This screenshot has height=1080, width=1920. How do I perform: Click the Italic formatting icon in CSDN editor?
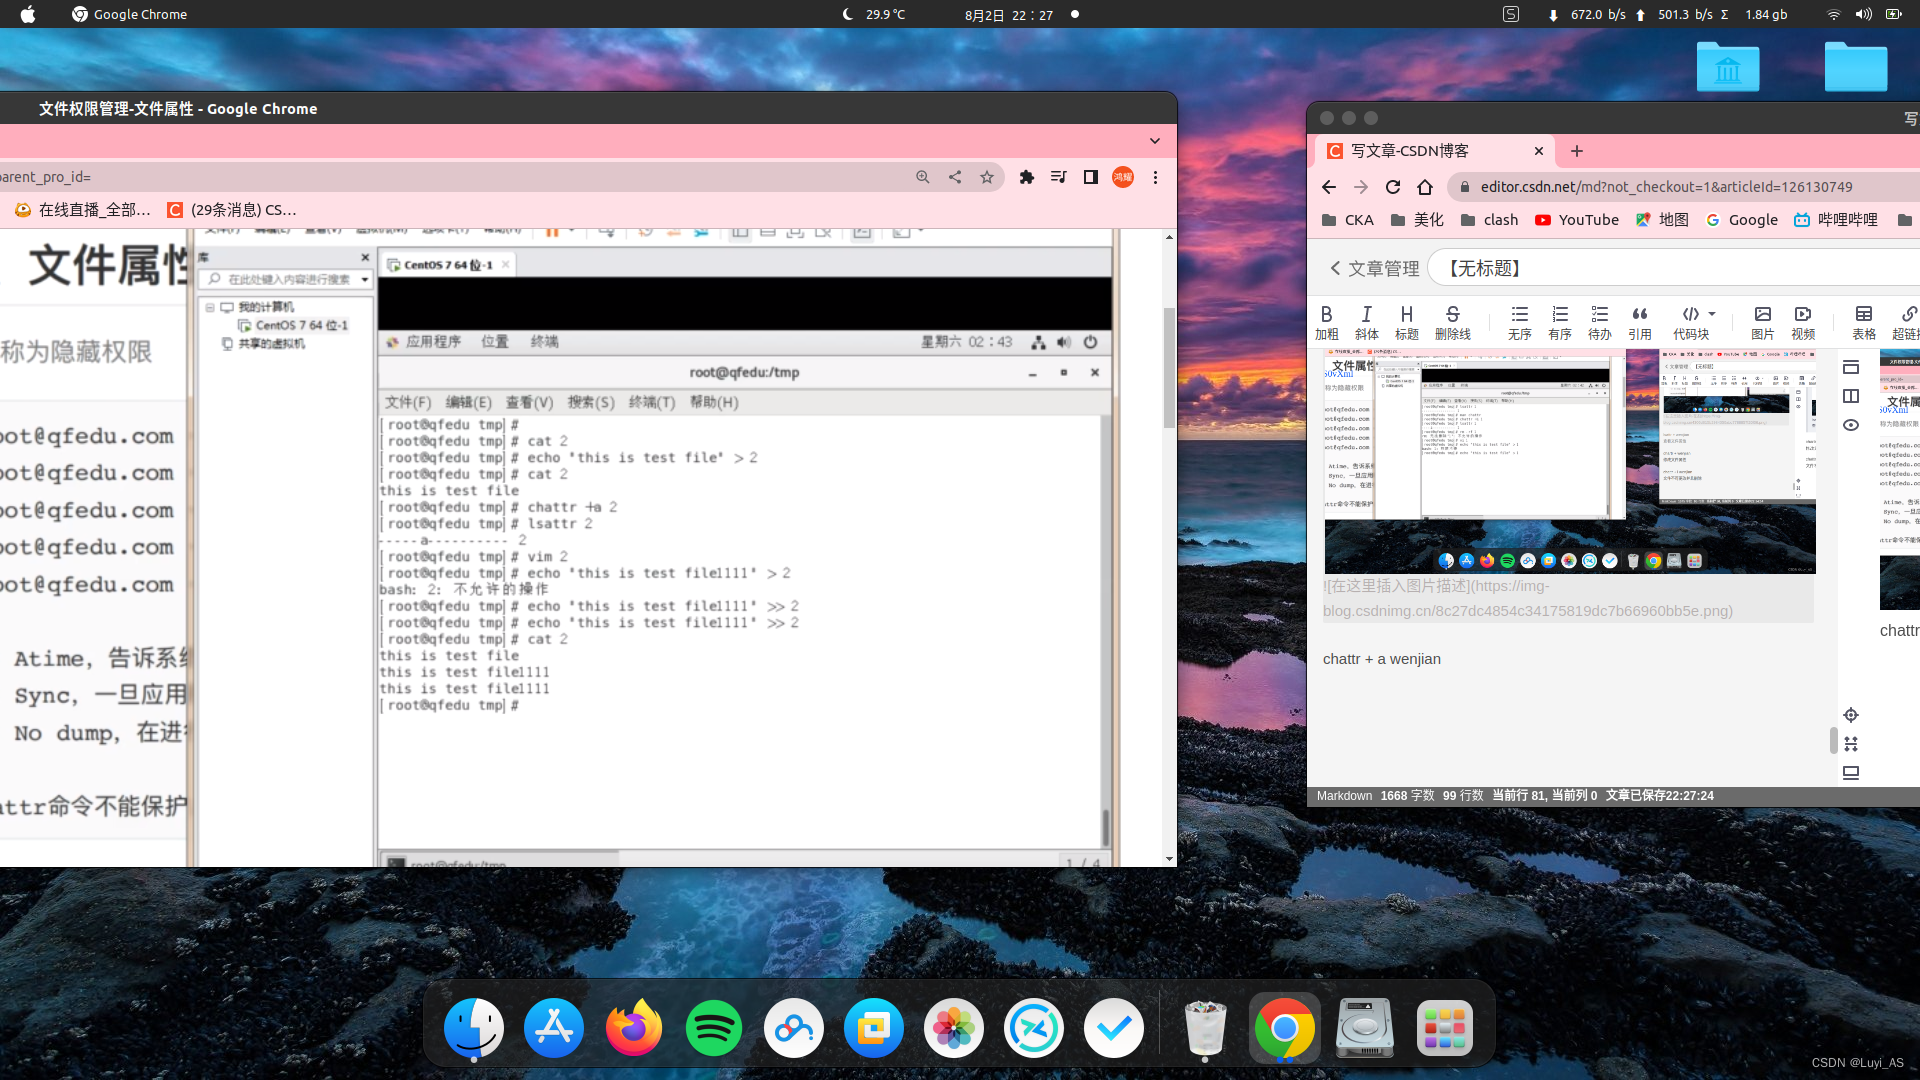1366,314
